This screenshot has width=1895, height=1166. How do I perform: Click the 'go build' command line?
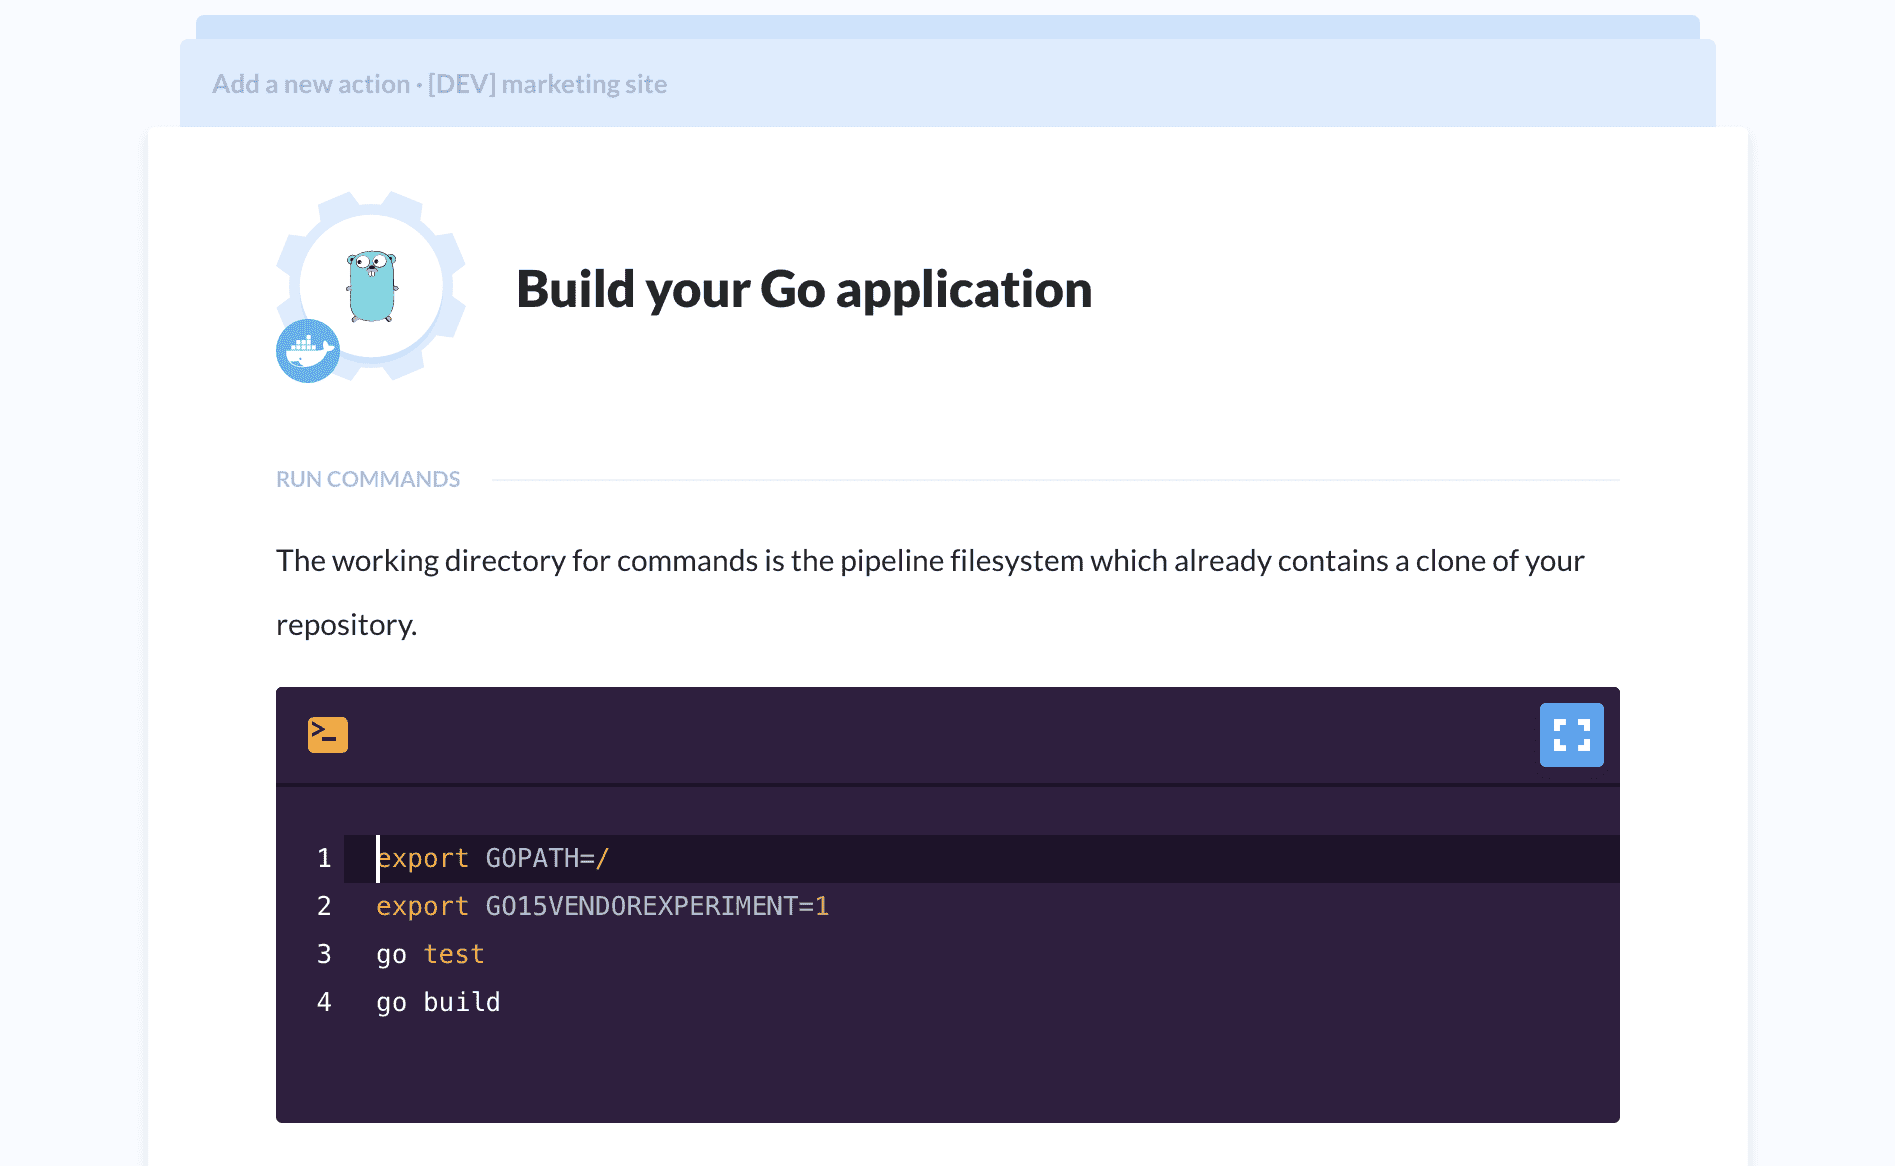pos(438,1003)
